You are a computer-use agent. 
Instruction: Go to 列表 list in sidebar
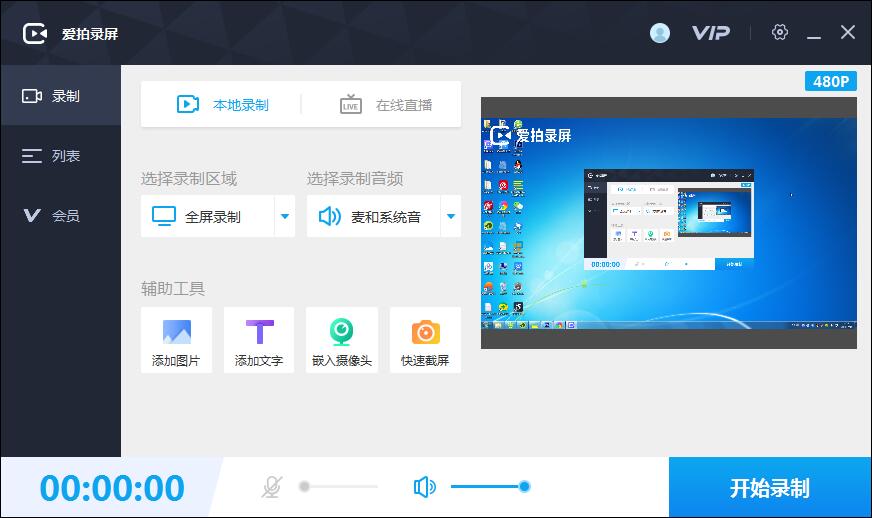60,156
